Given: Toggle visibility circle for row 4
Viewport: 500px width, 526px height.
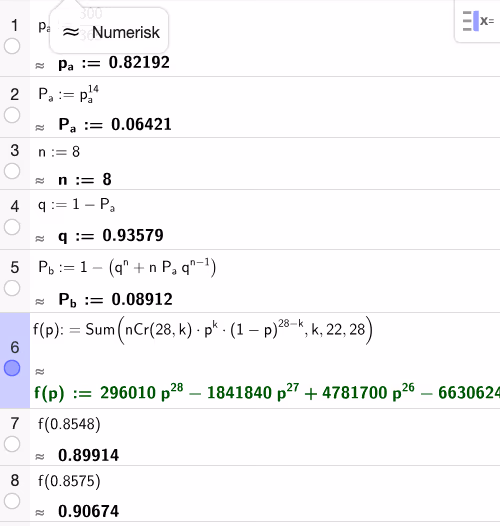Looking at the screenshot, I should [12, 227].
